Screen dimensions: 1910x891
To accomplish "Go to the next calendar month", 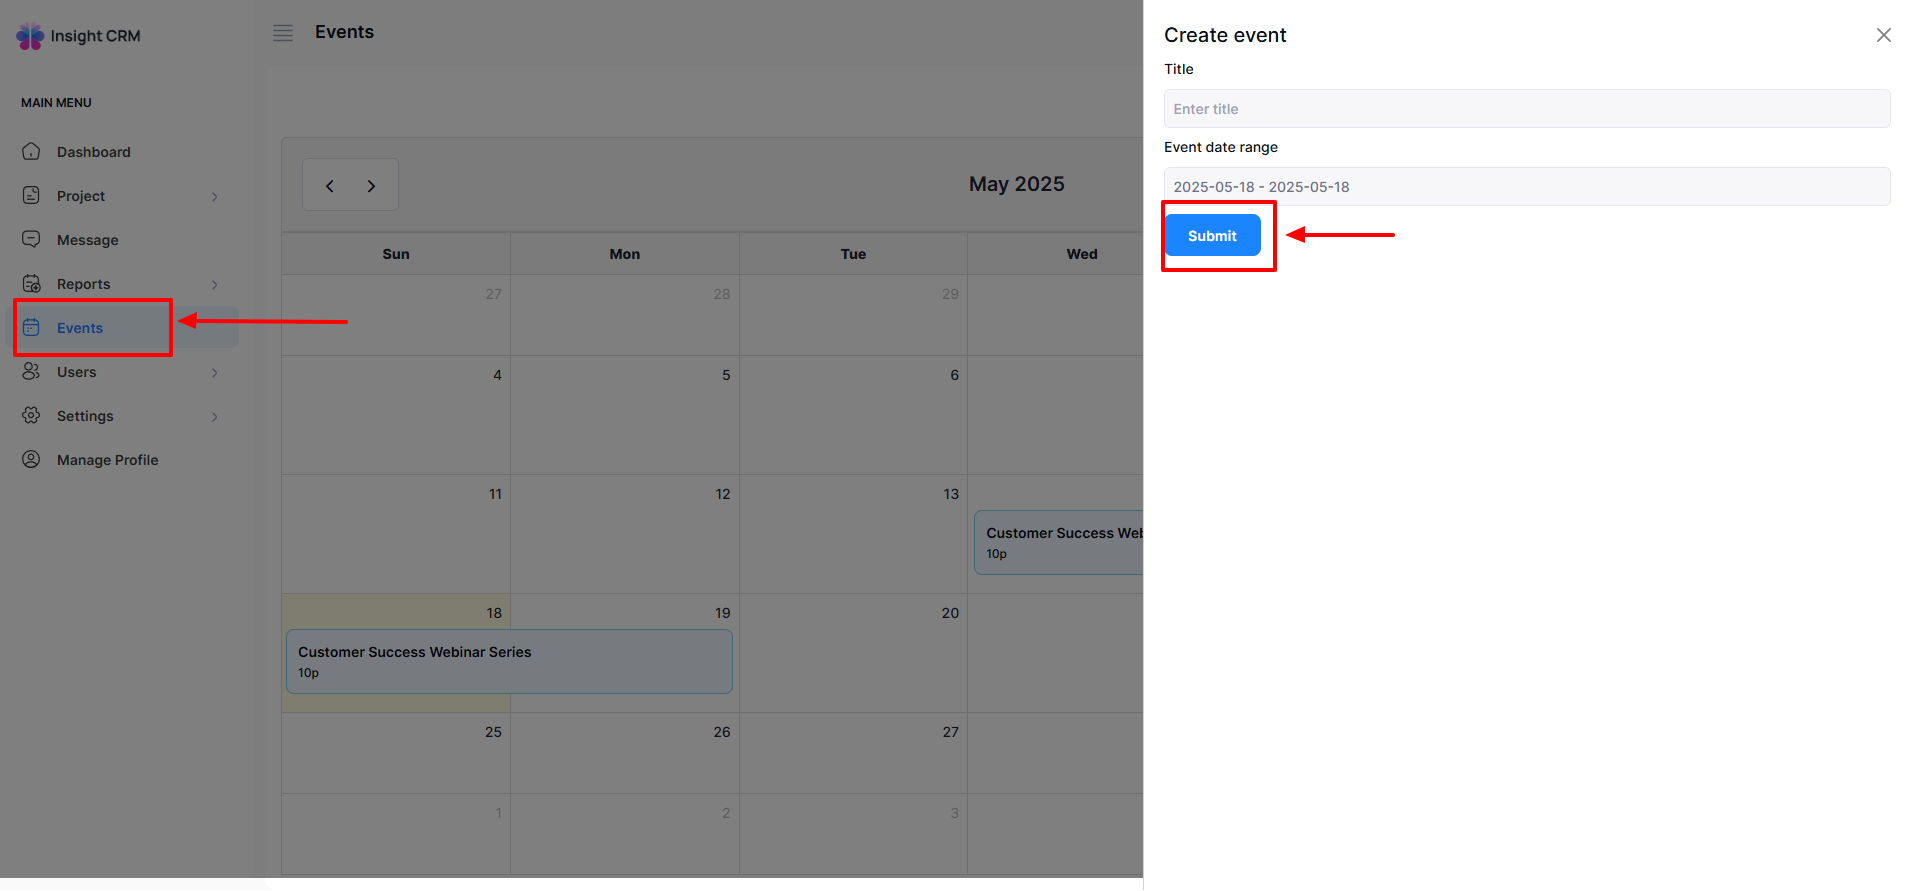I will (x=371, y=186).
